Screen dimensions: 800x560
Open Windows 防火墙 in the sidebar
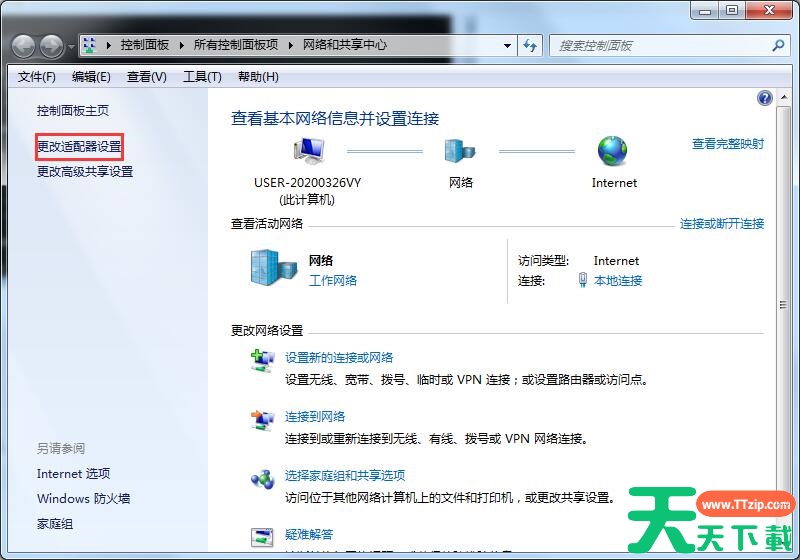point(83,499)
